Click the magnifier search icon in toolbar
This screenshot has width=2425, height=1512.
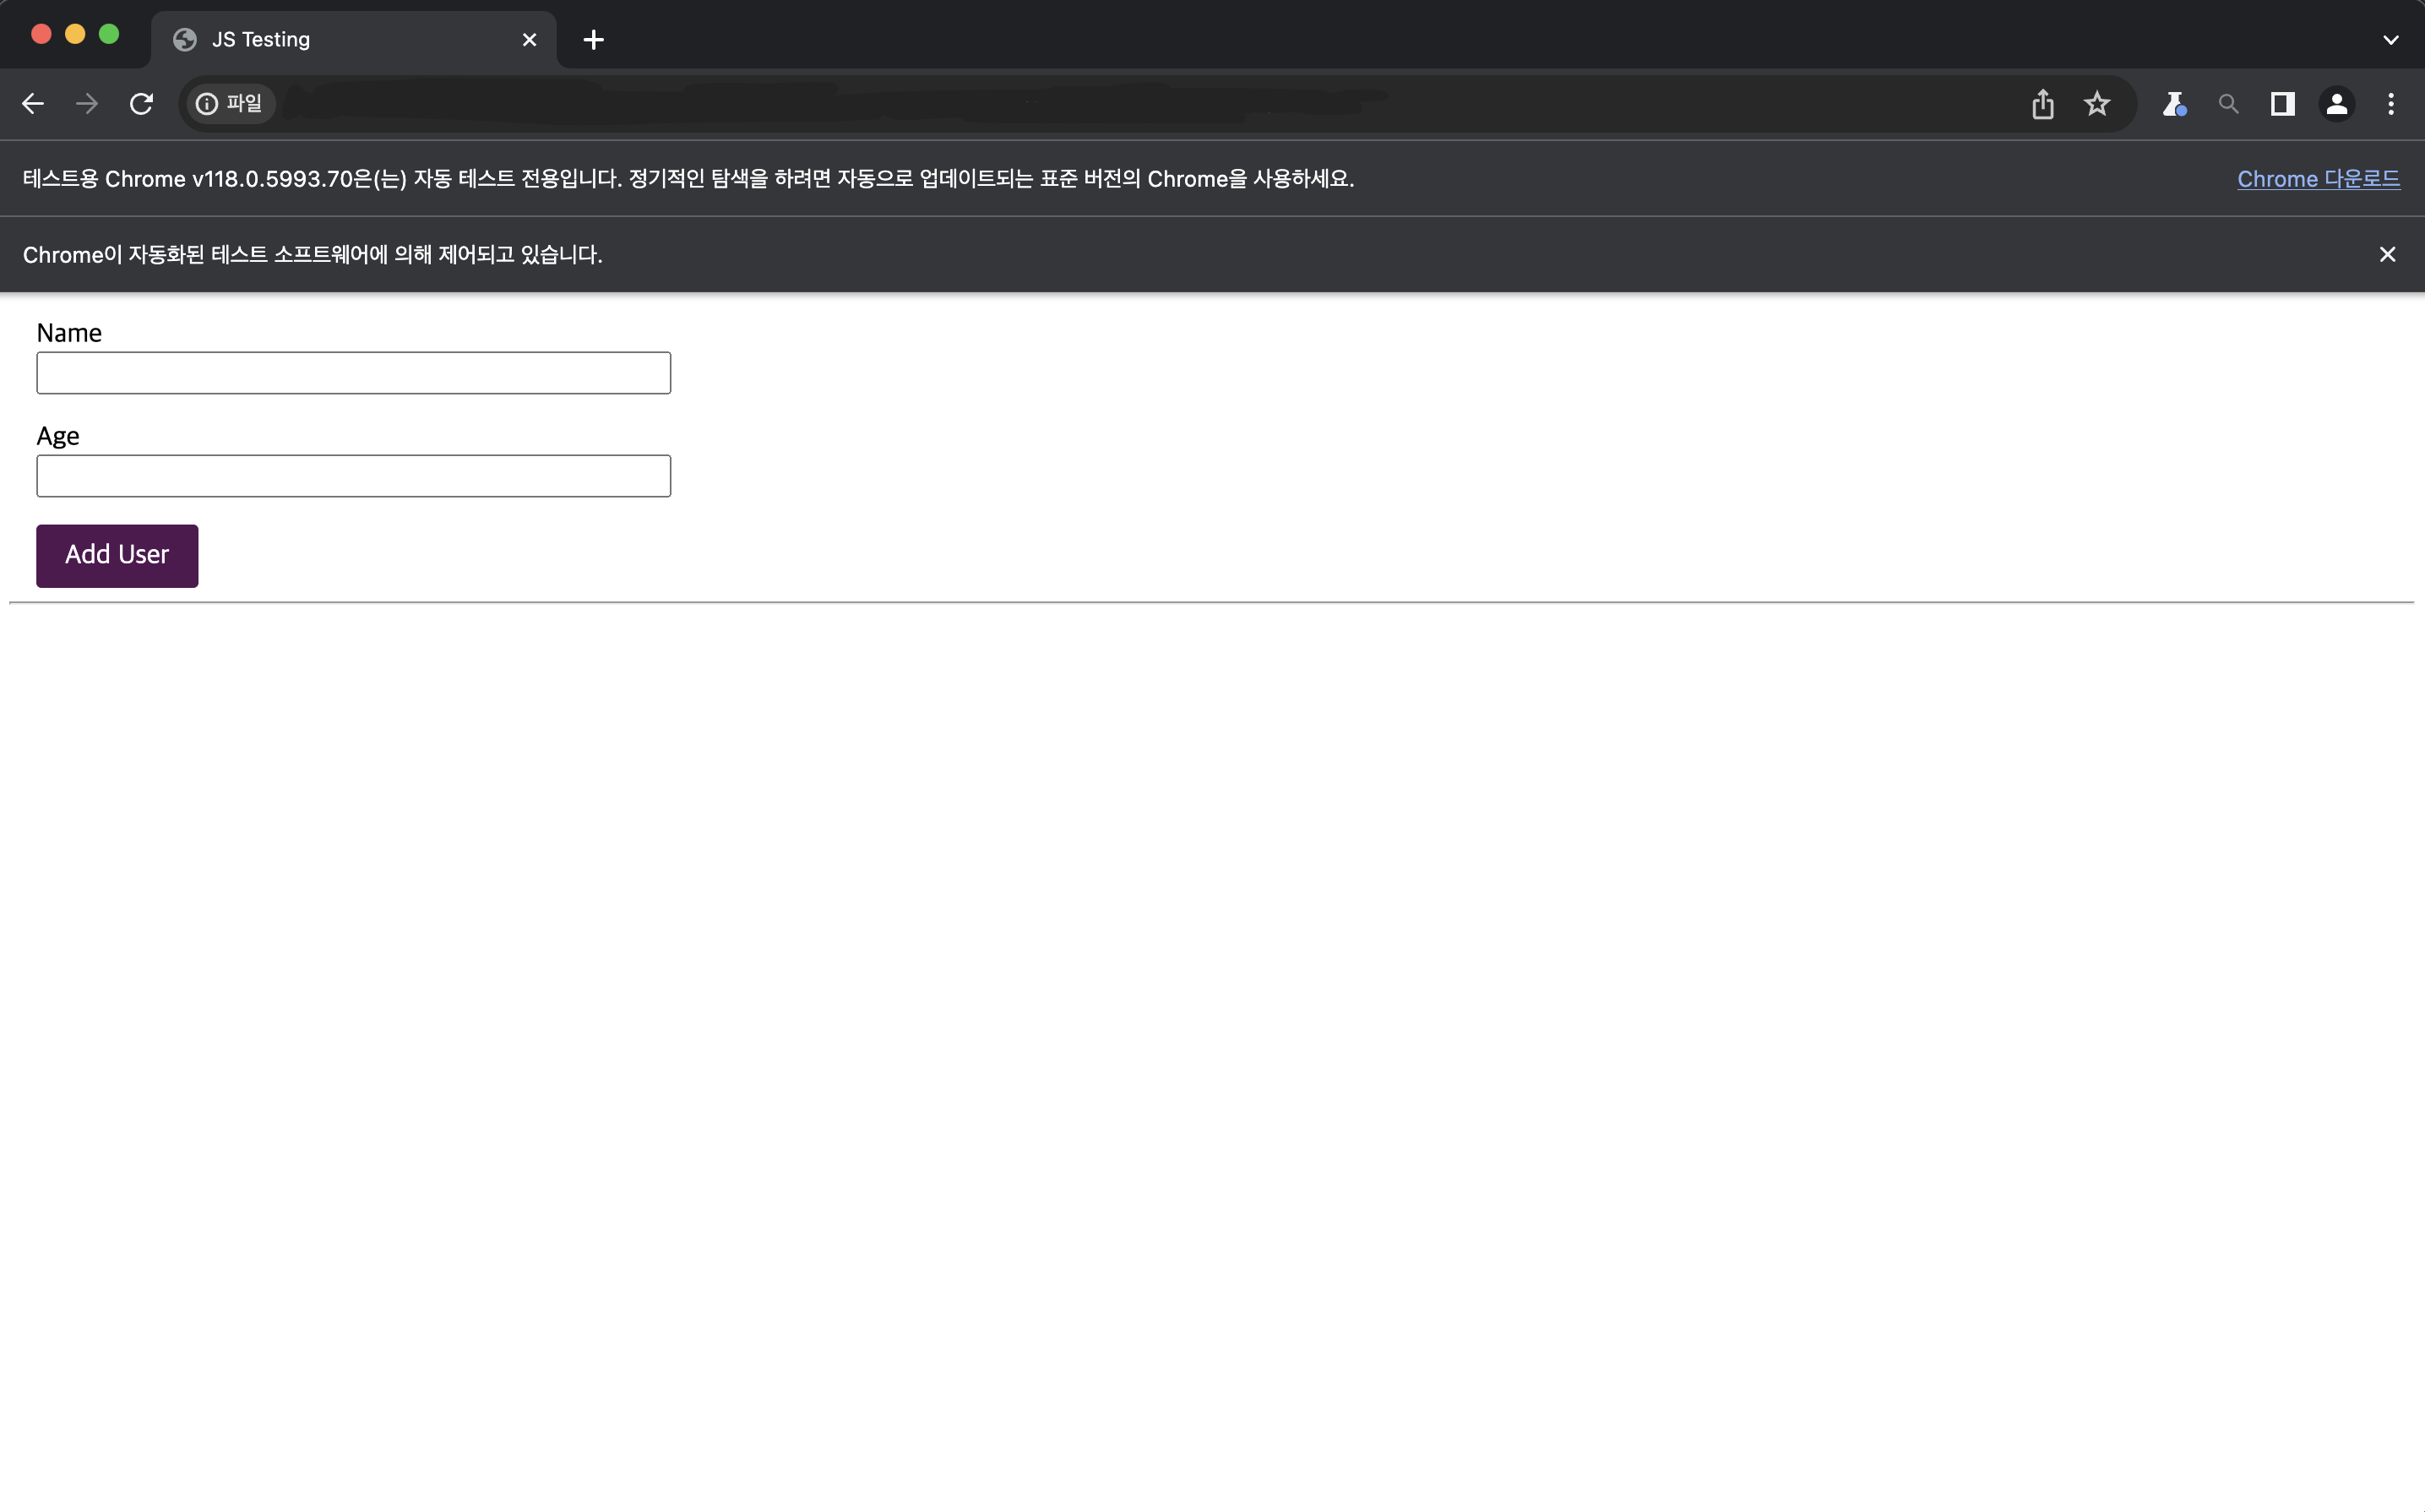pos(2228,104)
